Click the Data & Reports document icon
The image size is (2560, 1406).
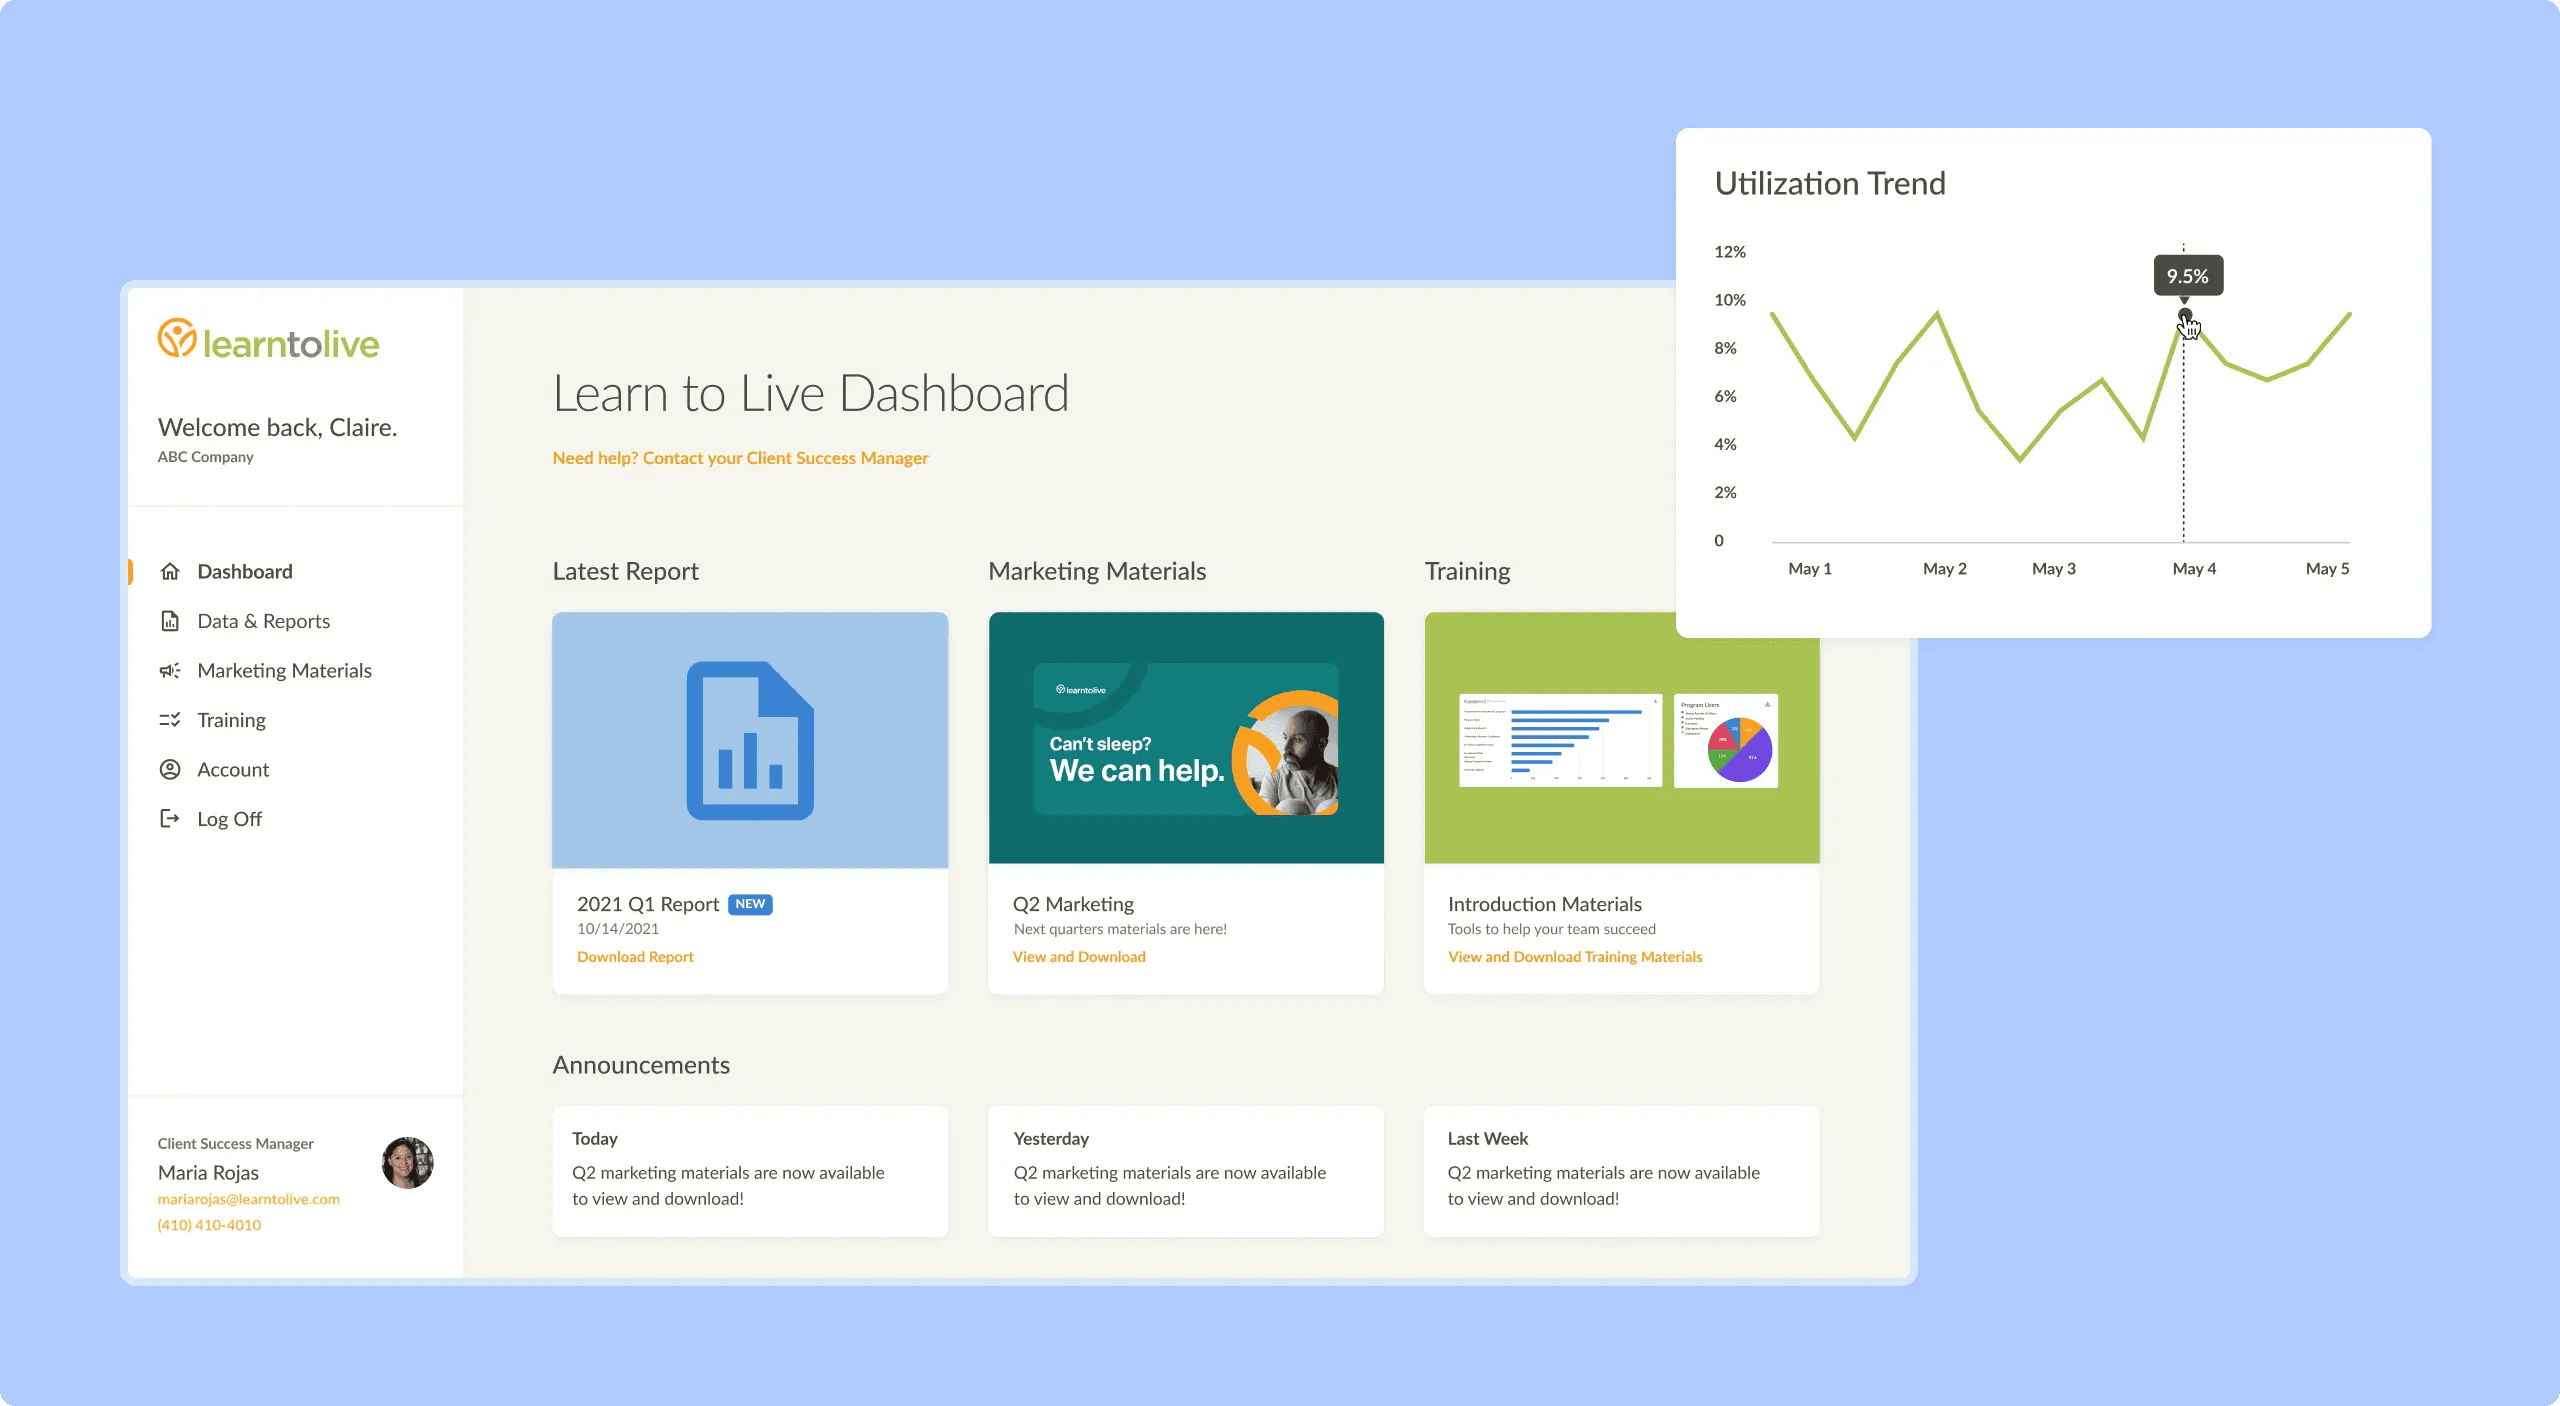tap(170, 621)
